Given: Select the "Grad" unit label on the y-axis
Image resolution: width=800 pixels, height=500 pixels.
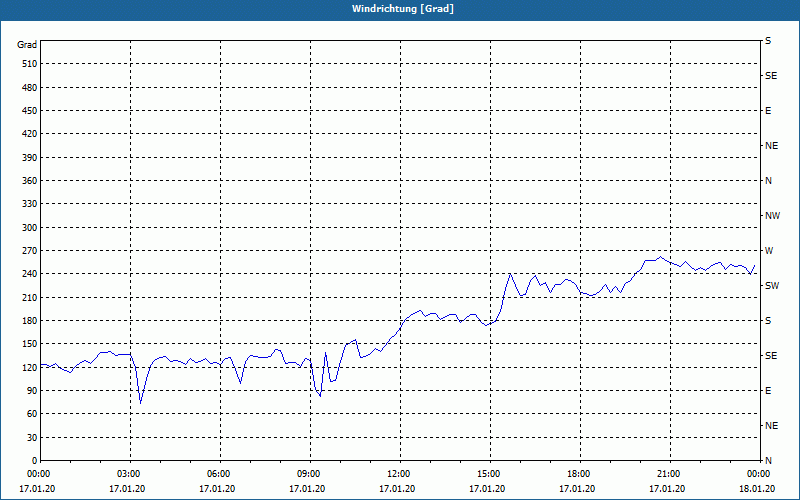Looking at the screenshot, I should (27, 45).
